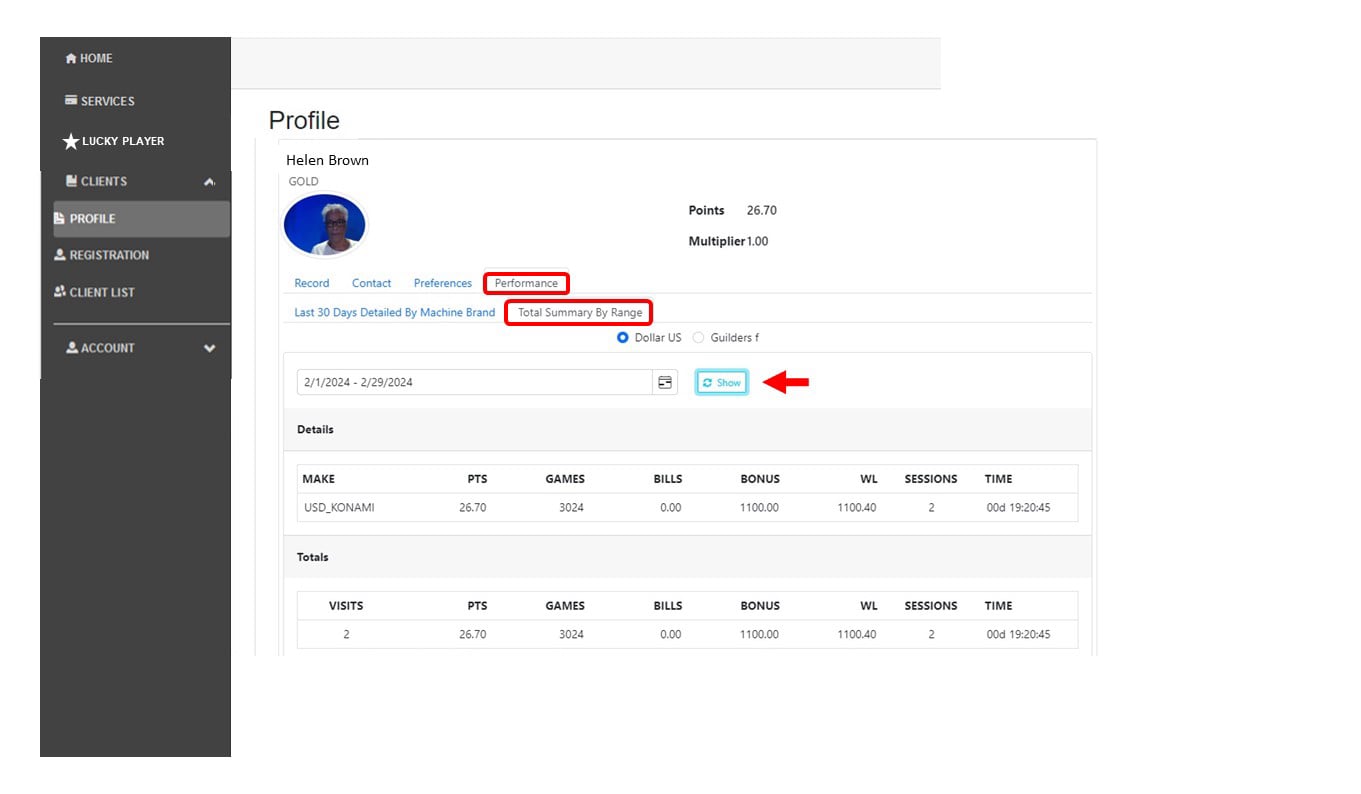1361x794 pixels.
Task: Click the card icon next to SERVICES
Action: (x=71, y=100)
